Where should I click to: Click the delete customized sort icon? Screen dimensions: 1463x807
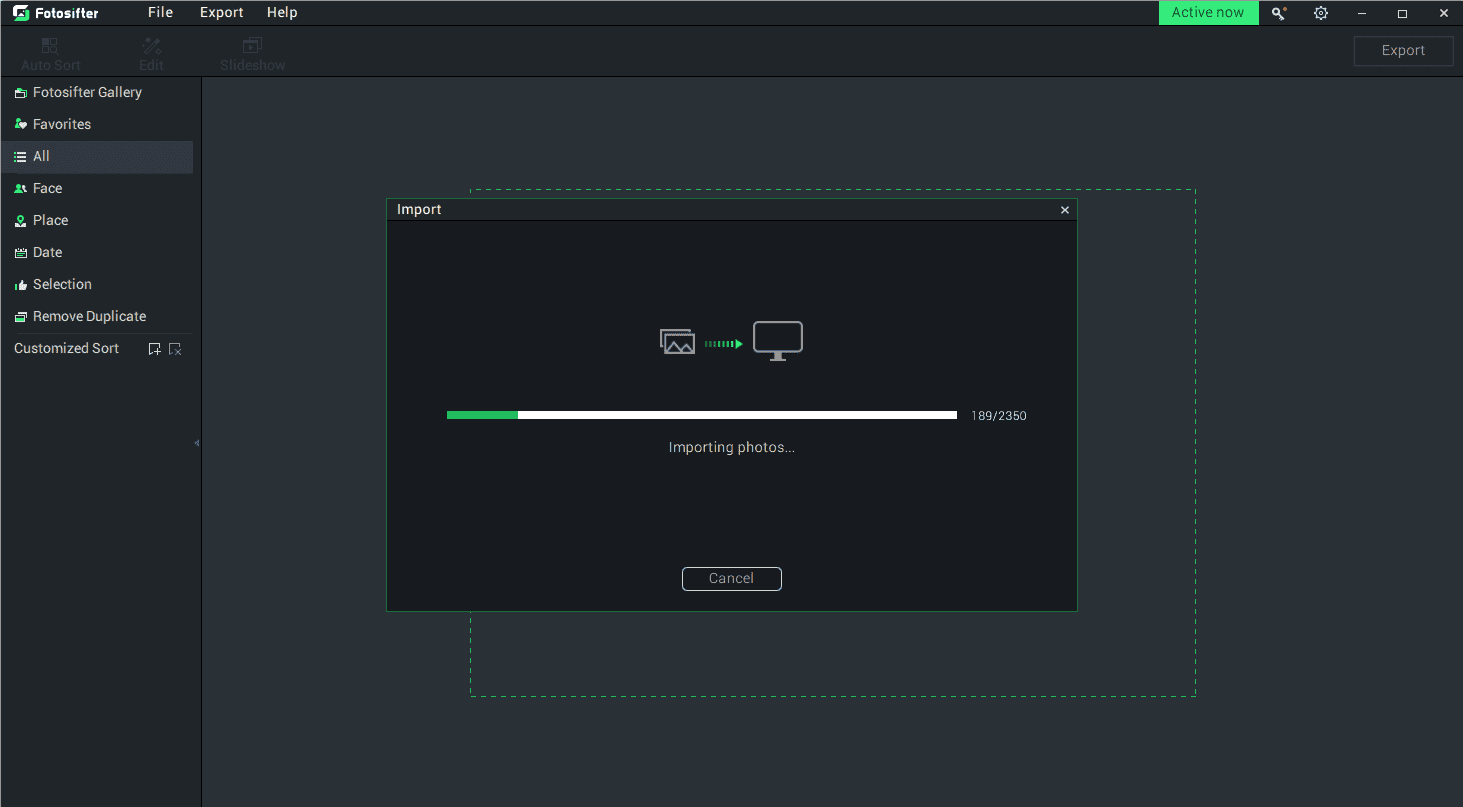(175, 349)
